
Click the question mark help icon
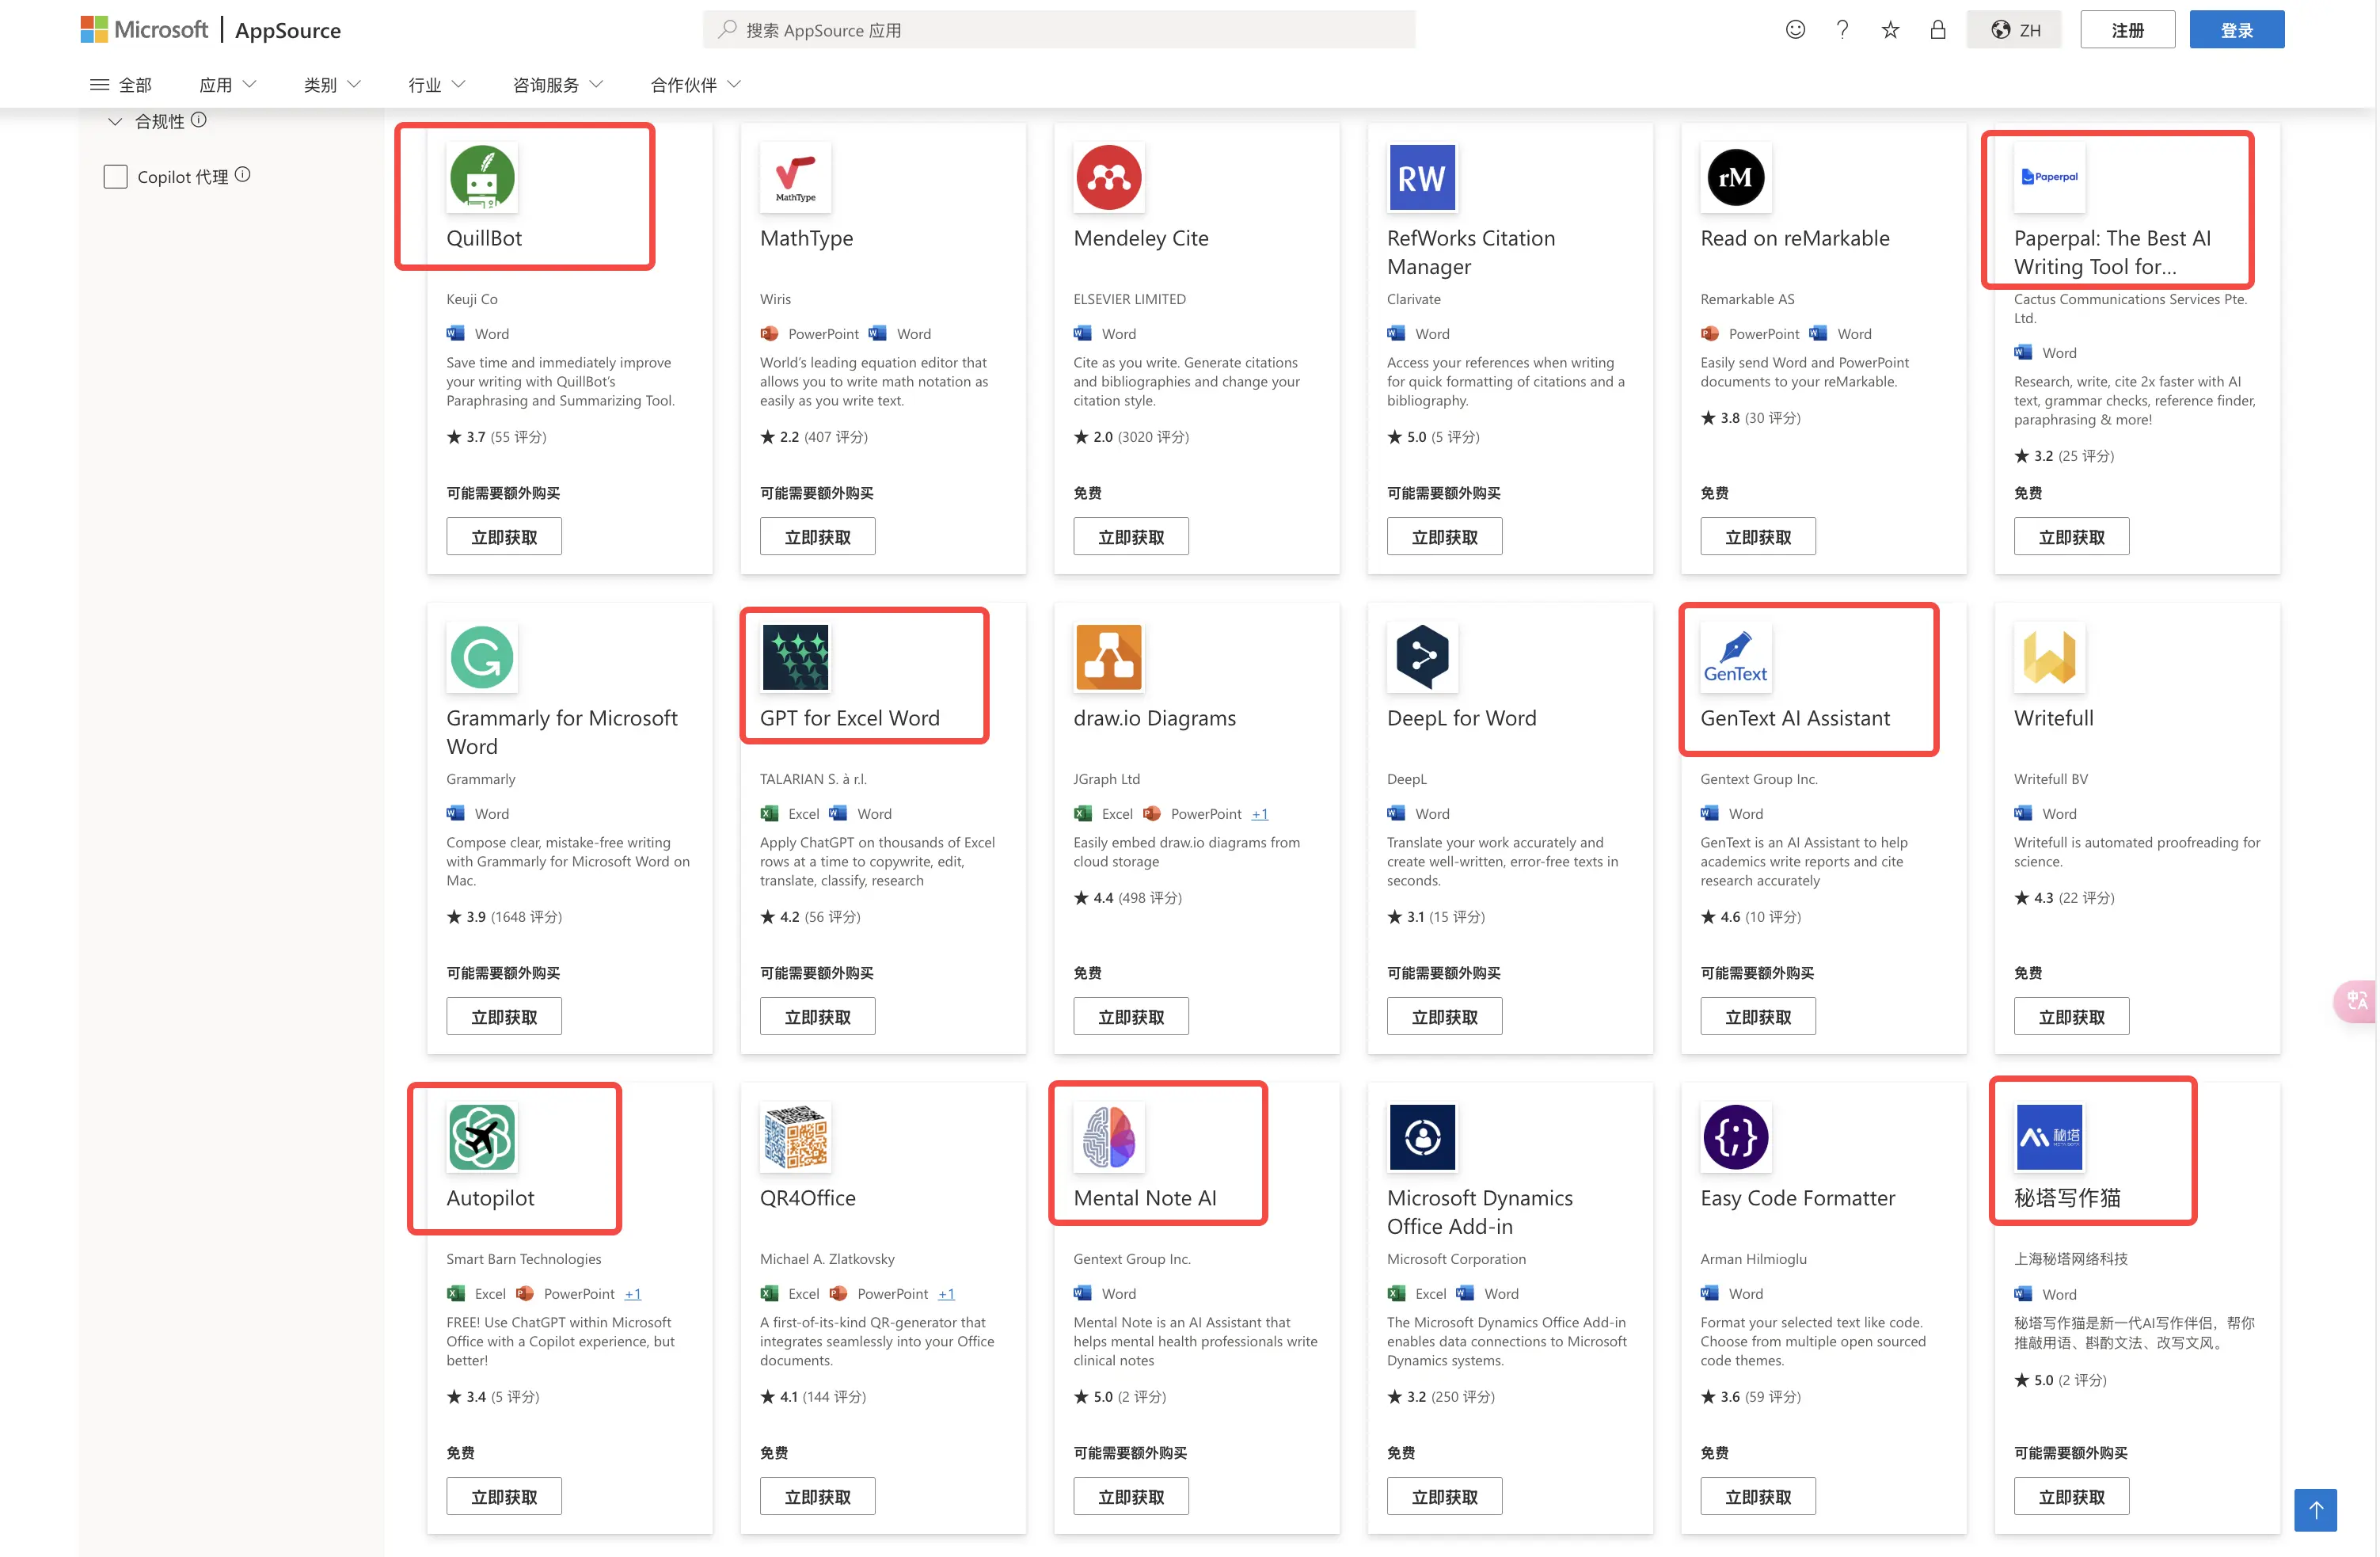(x=1842, y=30)
